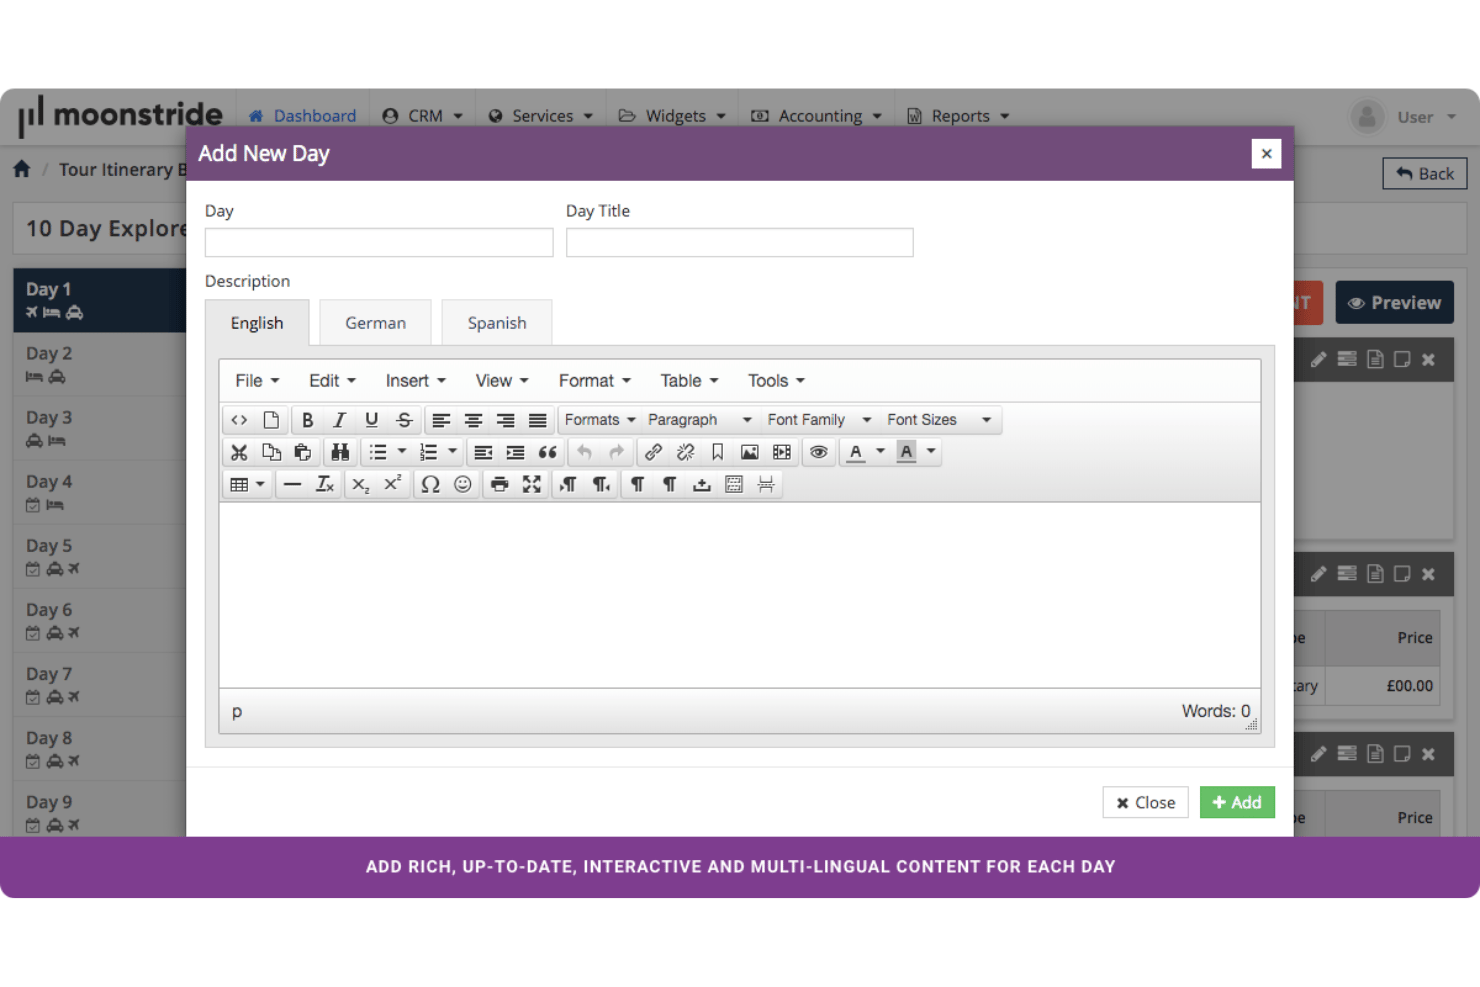Click the Day Title input field
Screen dimensions: 1480x987
pos(740,242)
